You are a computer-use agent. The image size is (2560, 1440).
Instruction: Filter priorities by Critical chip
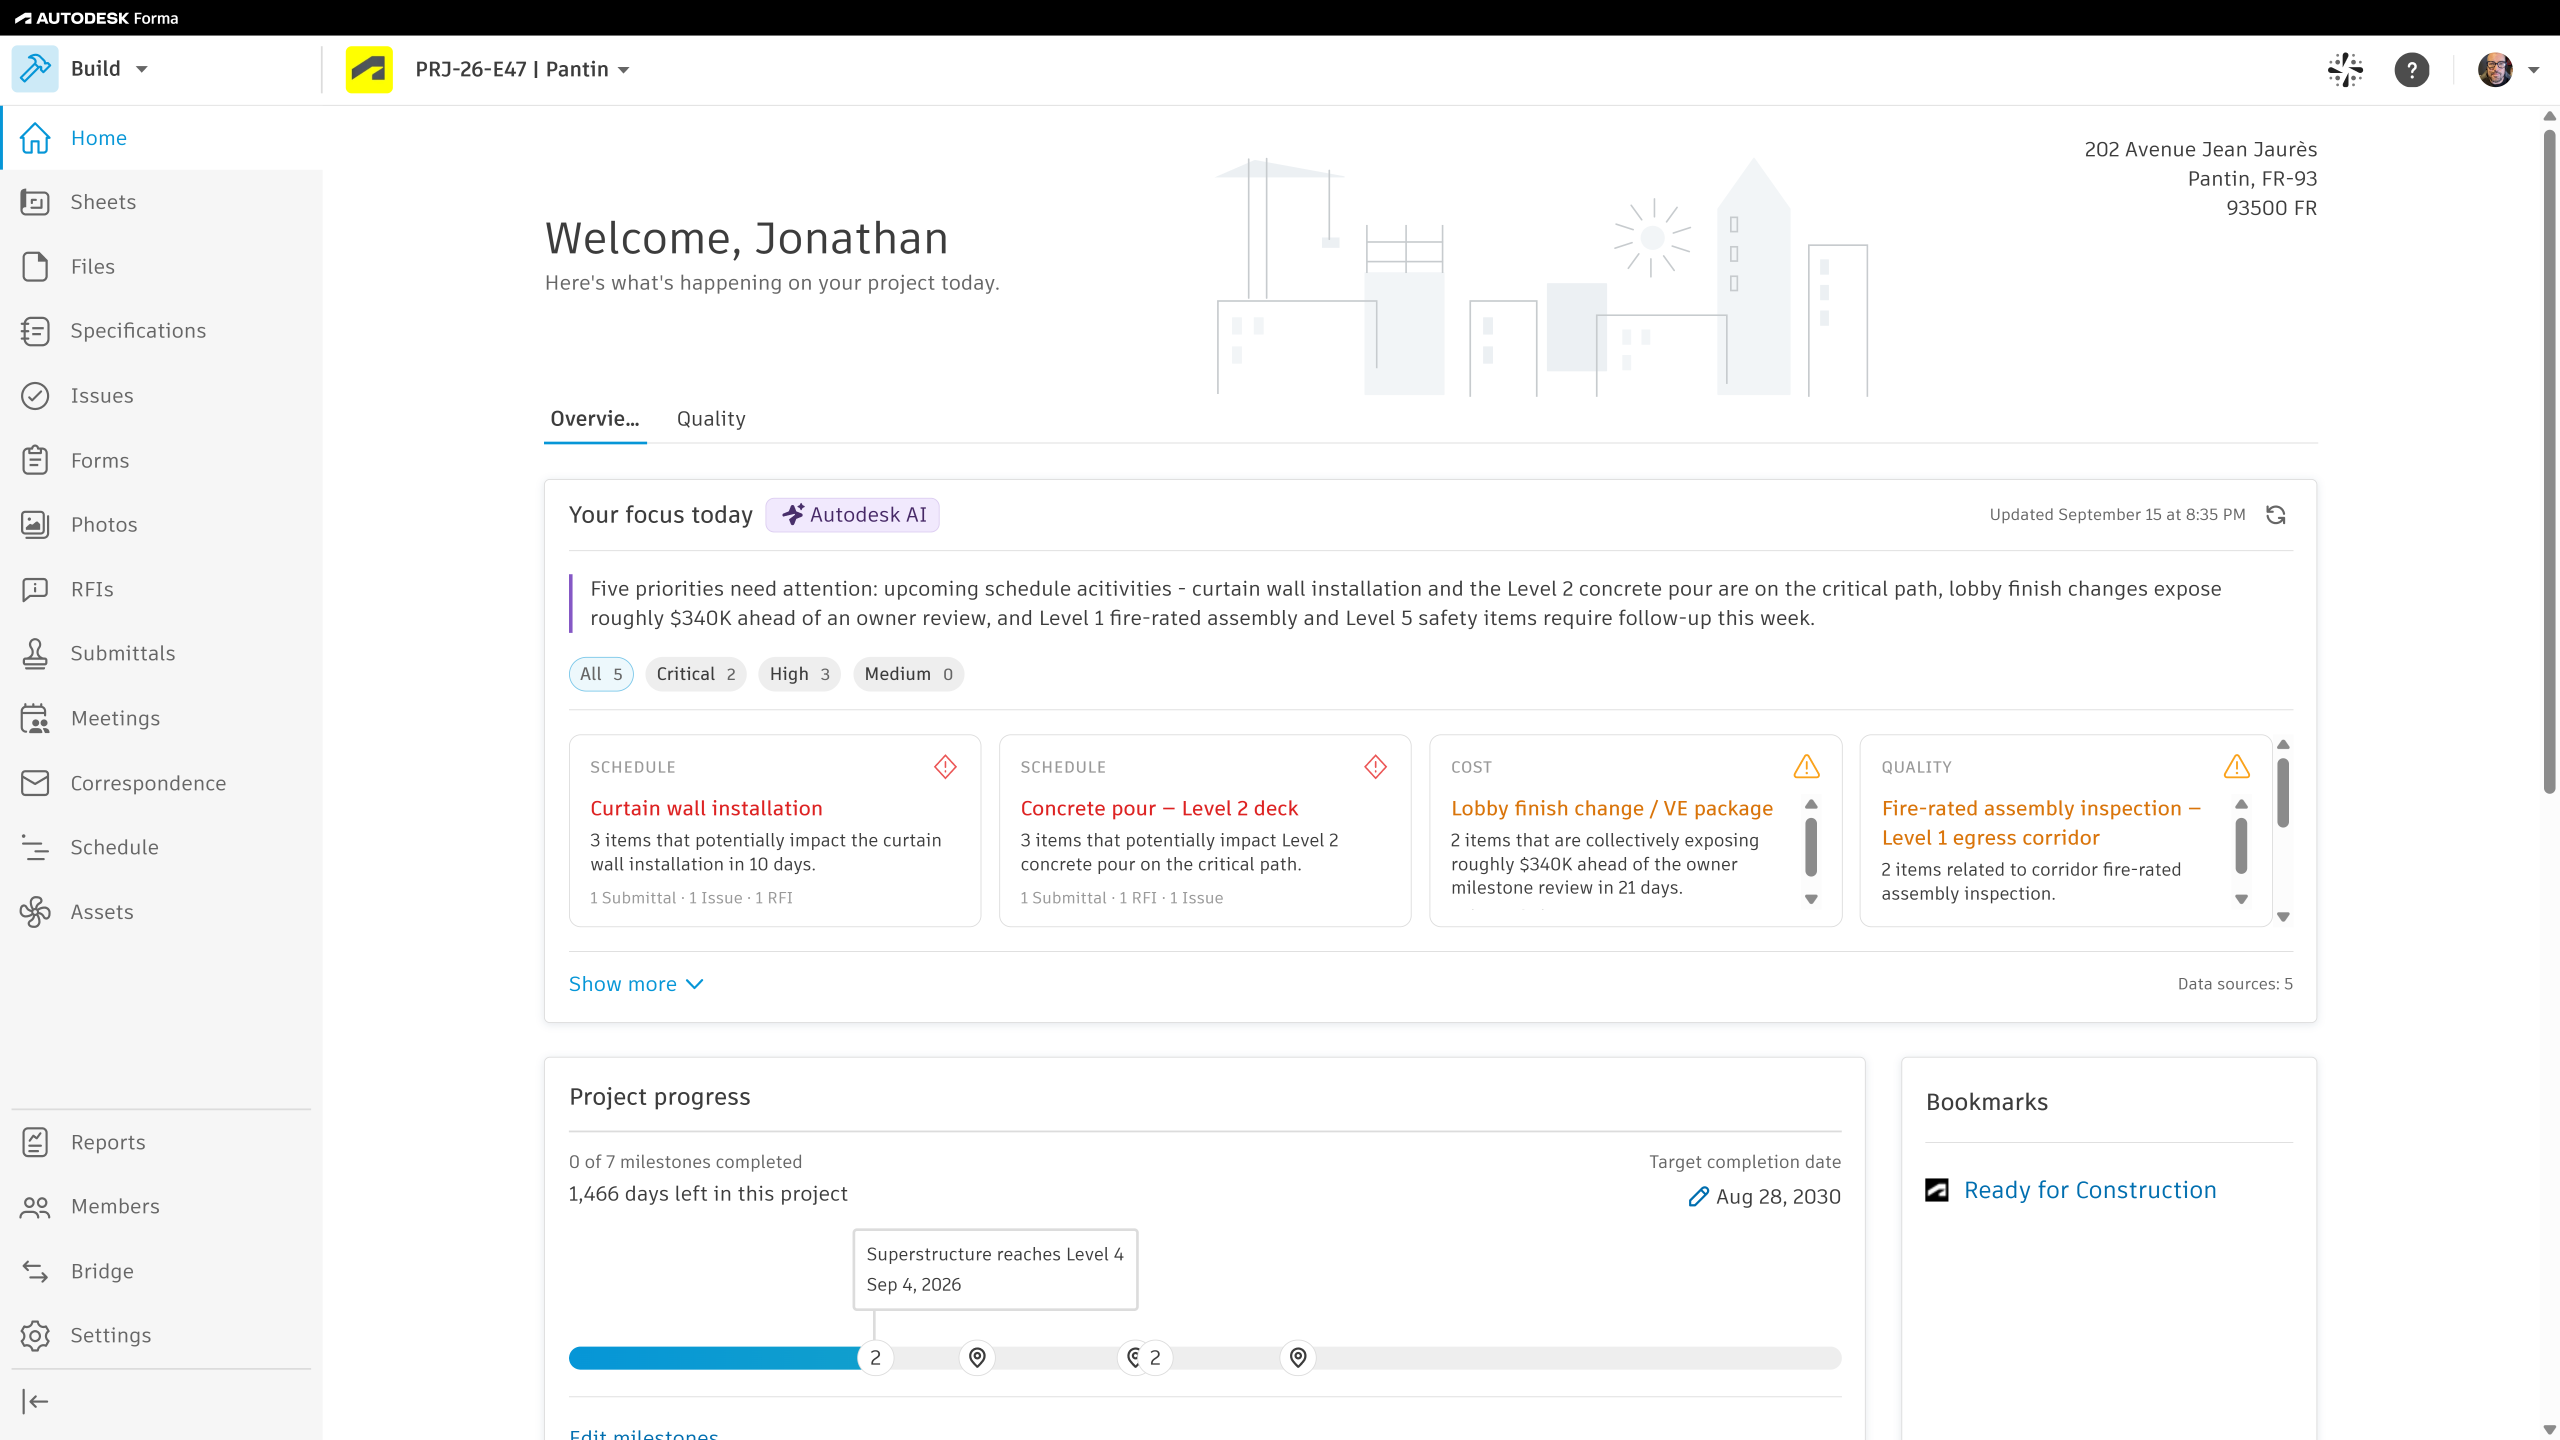tap(696, 674)
